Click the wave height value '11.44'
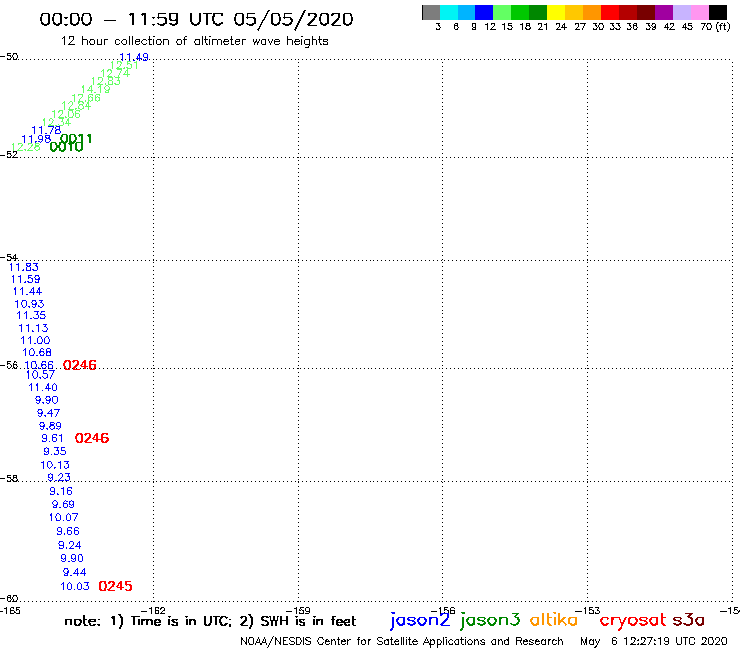 27,291
